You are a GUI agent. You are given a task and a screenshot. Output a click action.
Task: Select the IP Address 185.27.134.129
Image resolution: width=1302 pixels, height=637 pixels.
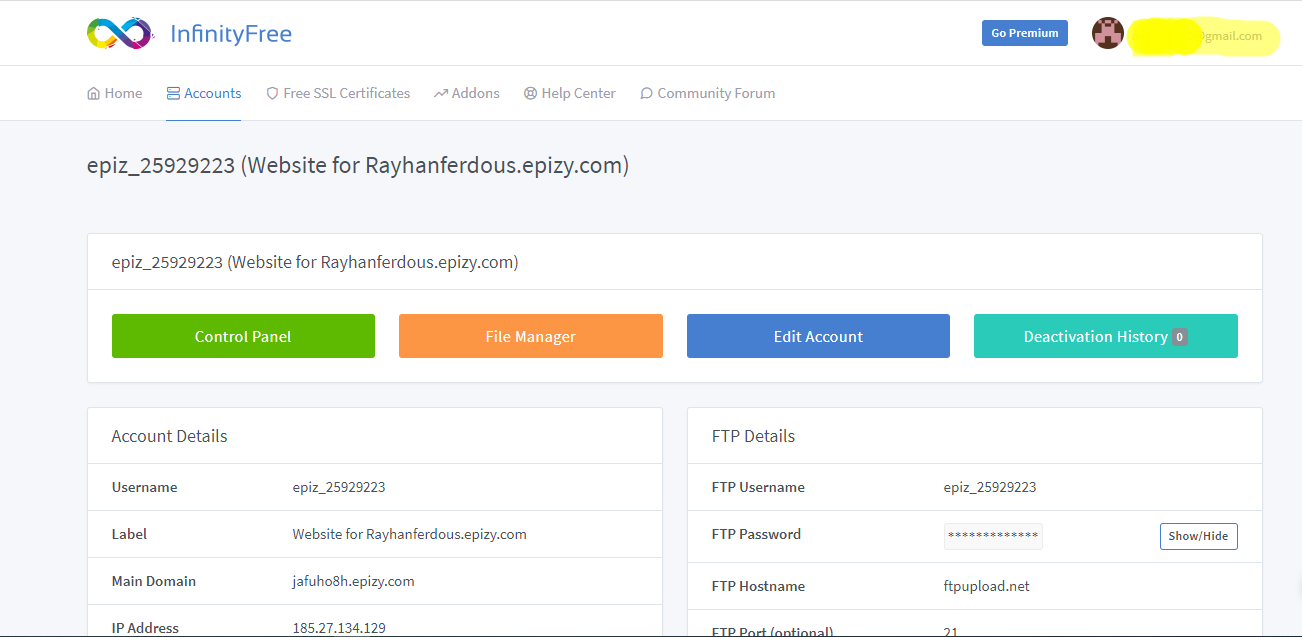pos(339,628)
